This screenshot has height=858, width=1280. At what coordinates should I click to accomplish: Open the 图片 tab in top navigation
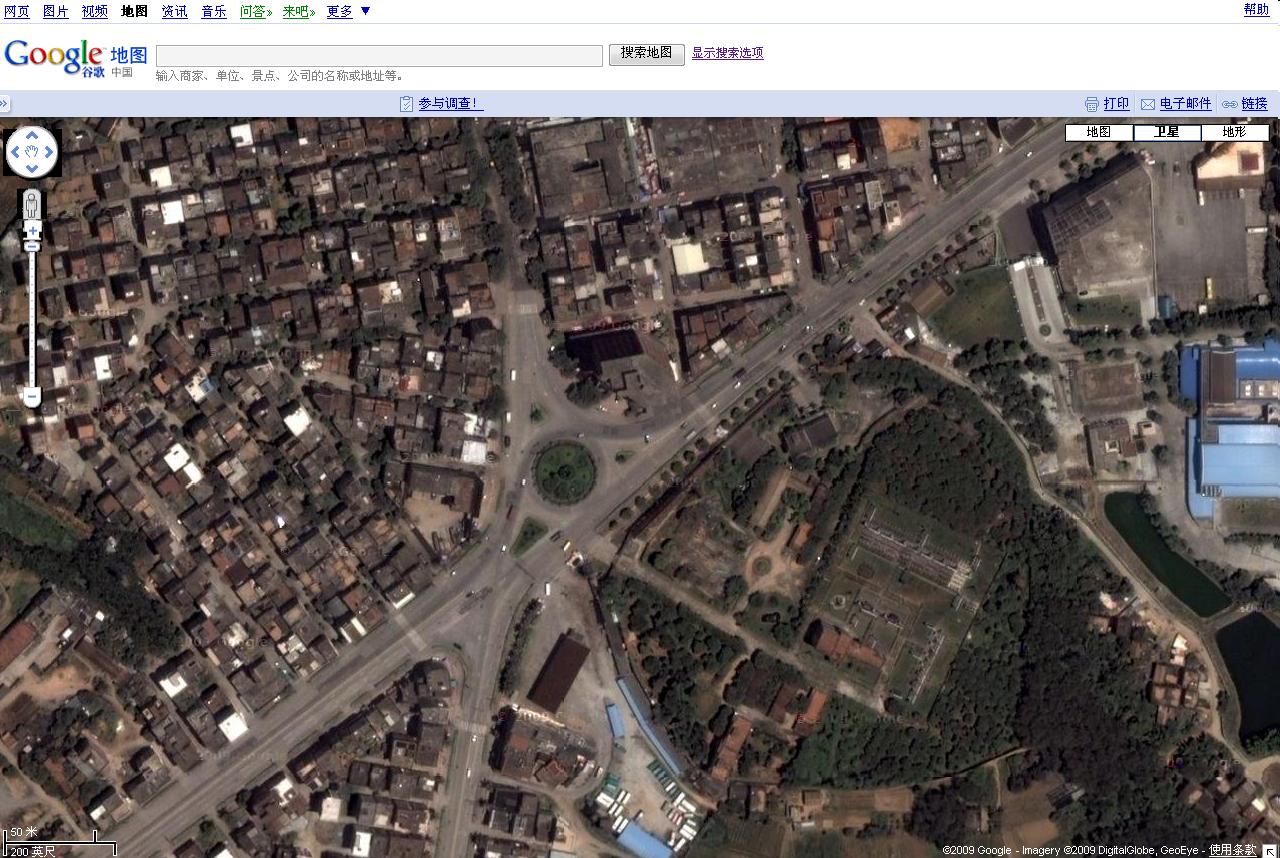[56, 11]
